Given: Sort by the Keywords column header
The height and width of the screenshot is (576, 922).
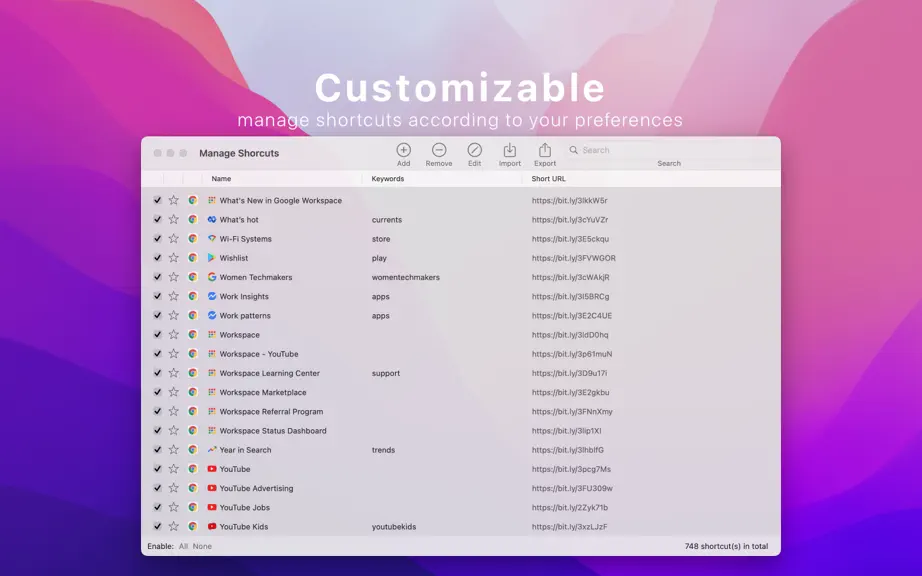Looking at the screenshot, I should coord(387,179).
